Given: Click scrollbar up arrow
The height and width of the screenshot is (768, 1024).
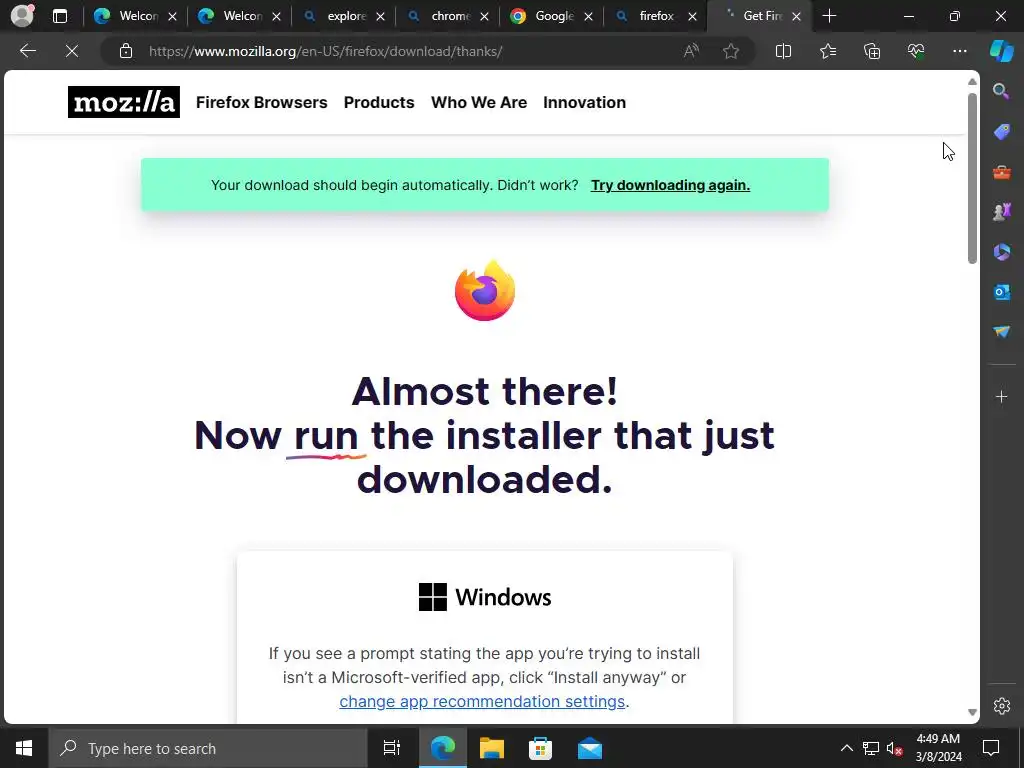Looking at the screenshot, I should [x=972, y=82].
